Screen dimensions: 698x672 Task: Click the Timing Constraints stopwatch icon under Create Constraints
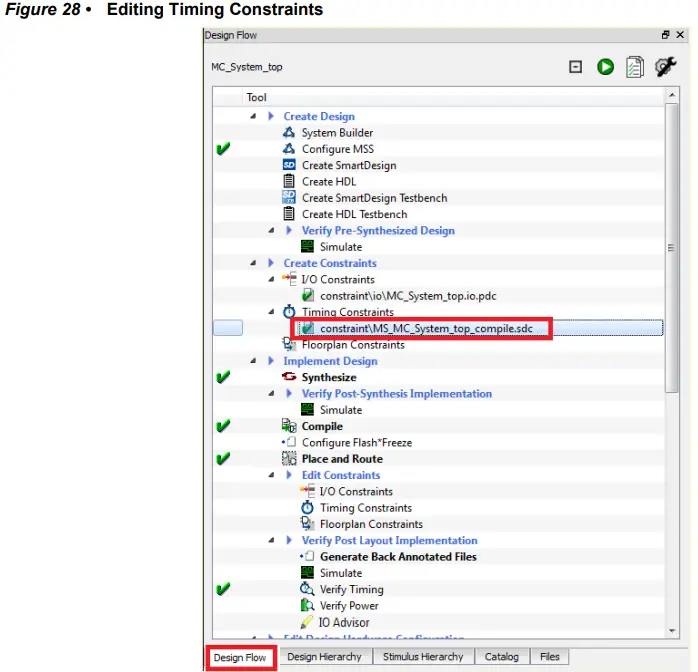(289, 312)
